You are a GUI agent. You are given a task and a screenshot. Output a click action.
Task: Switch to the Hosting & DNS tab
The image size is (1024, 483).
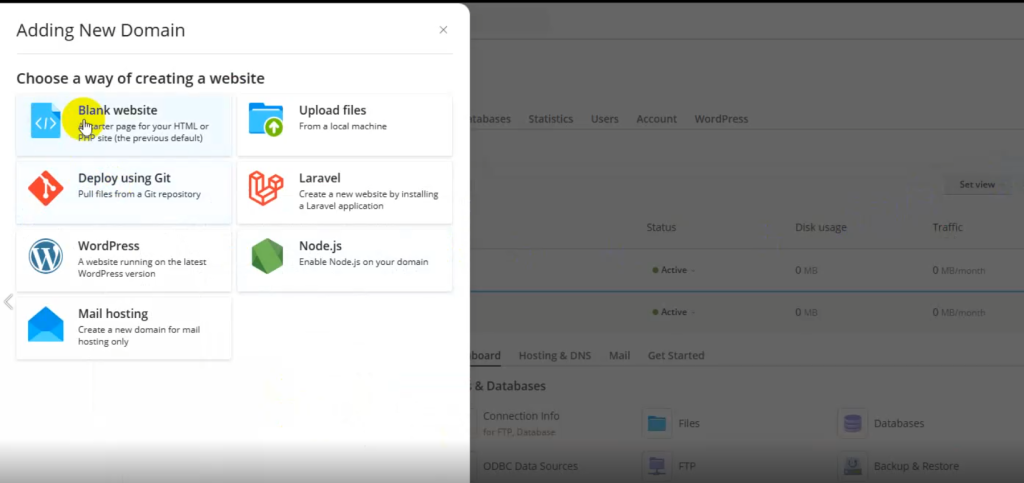555,355
